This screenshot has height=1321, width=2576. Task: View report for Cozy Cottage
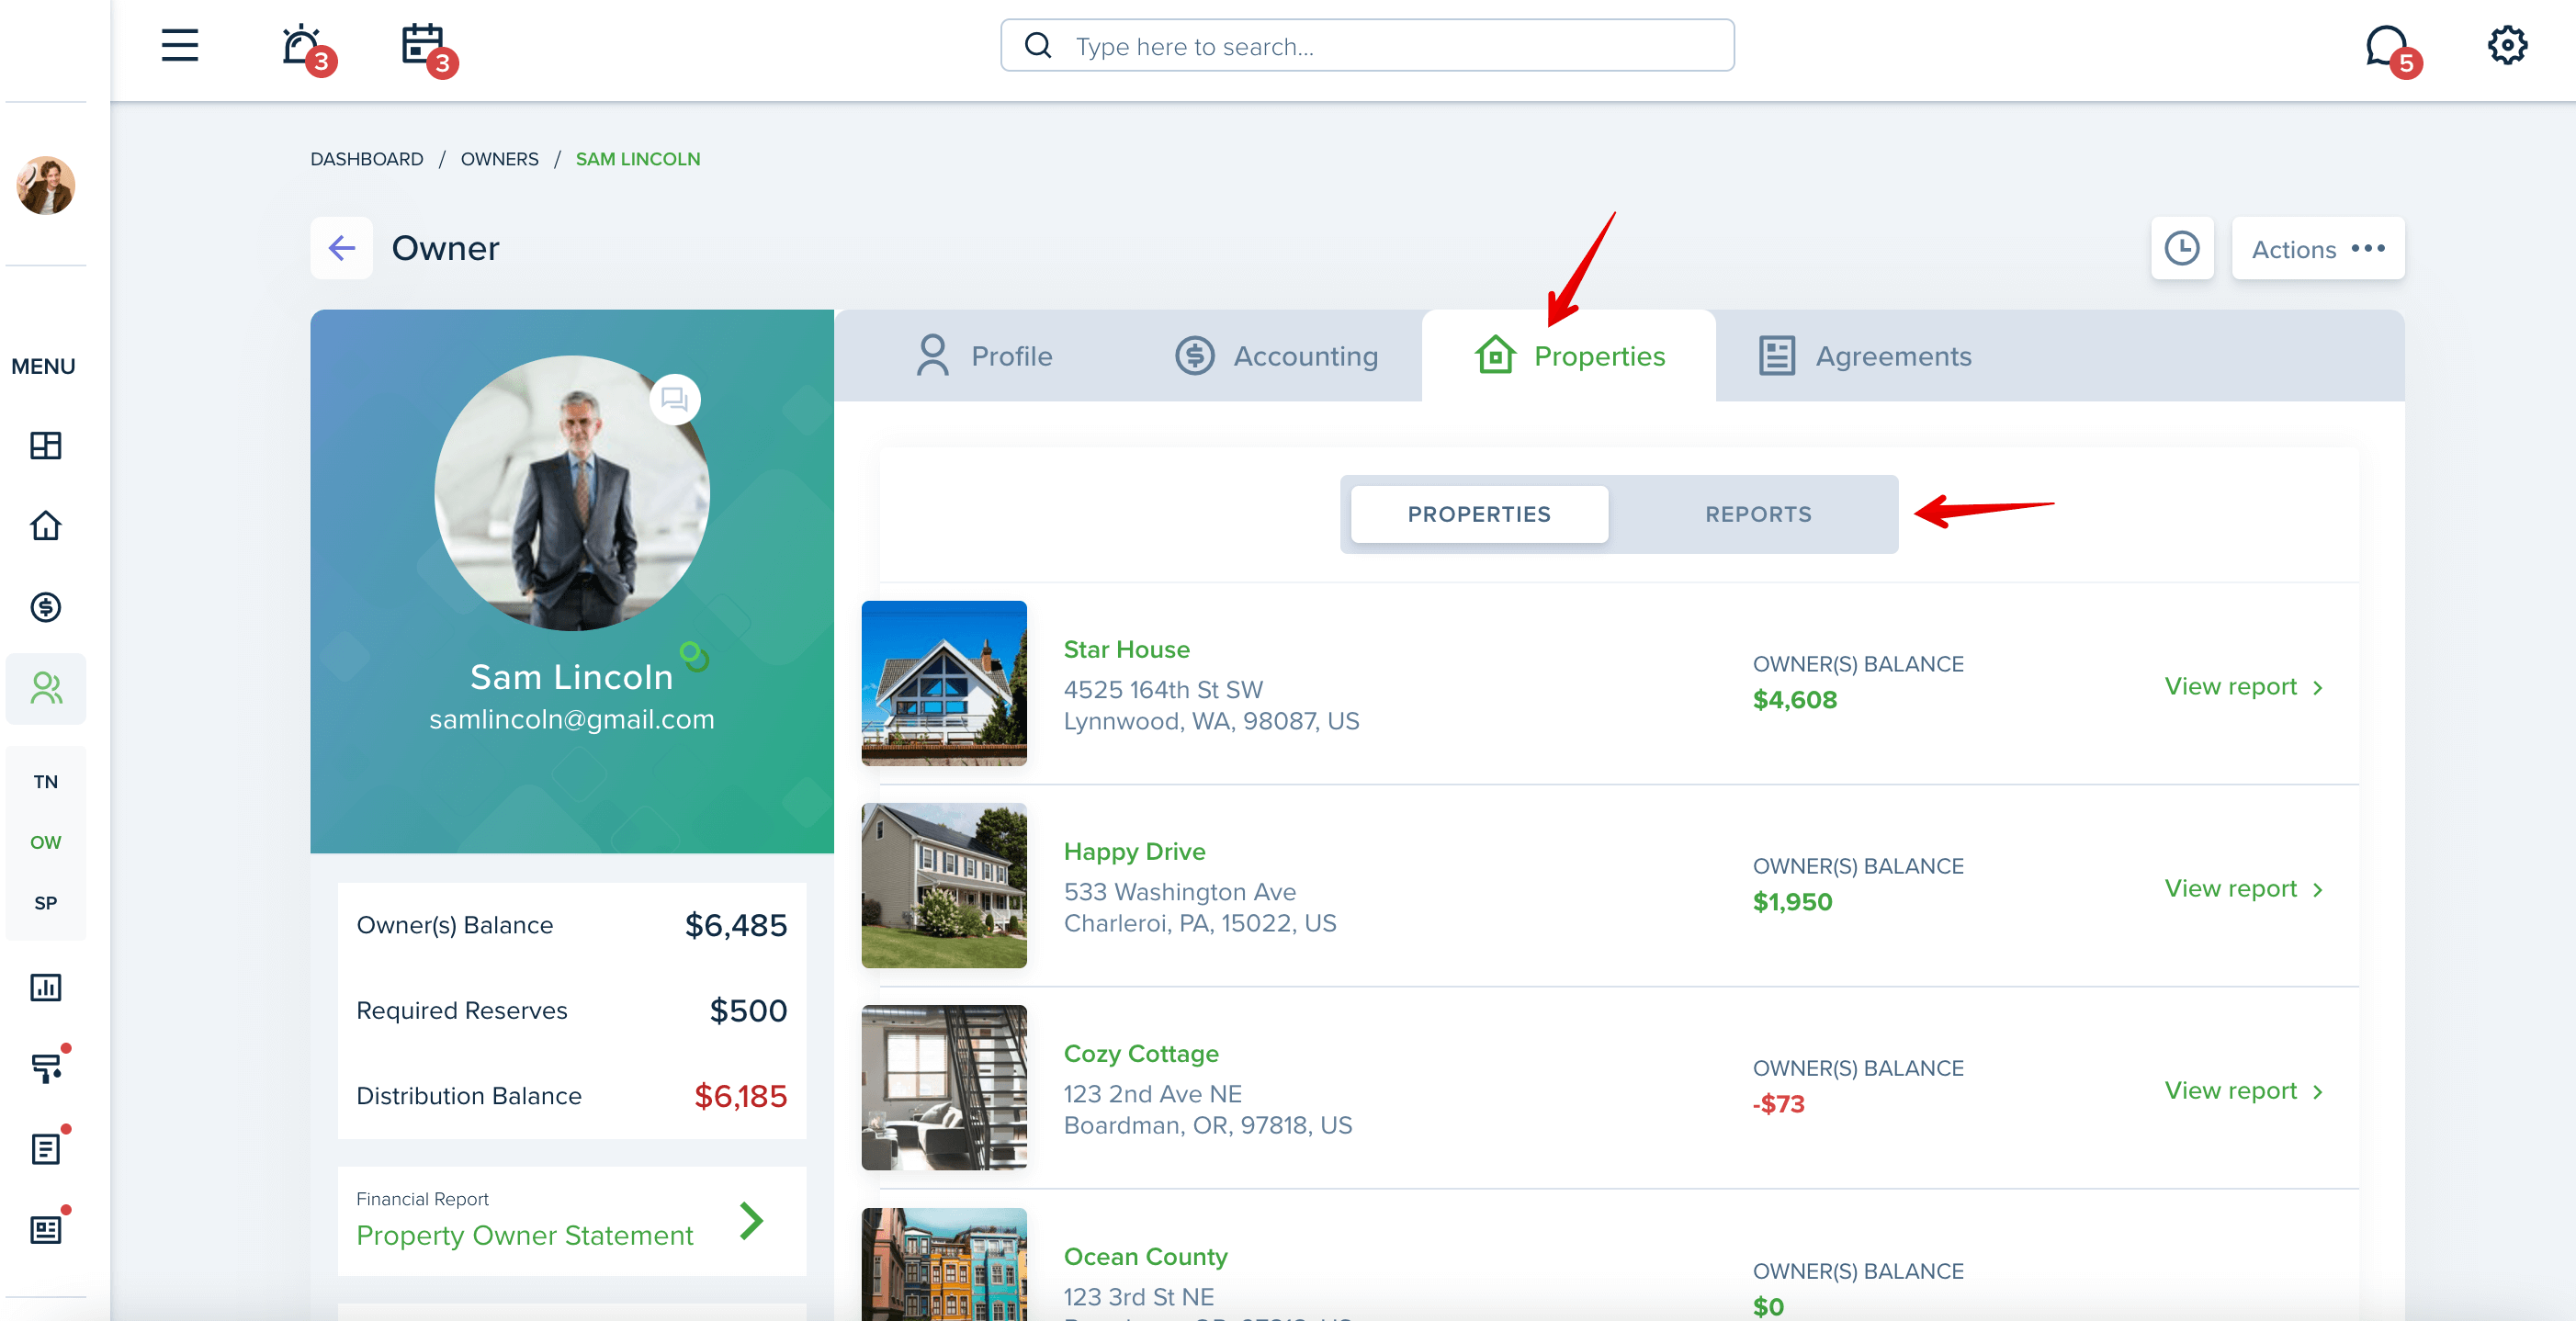[2243, 1090]
